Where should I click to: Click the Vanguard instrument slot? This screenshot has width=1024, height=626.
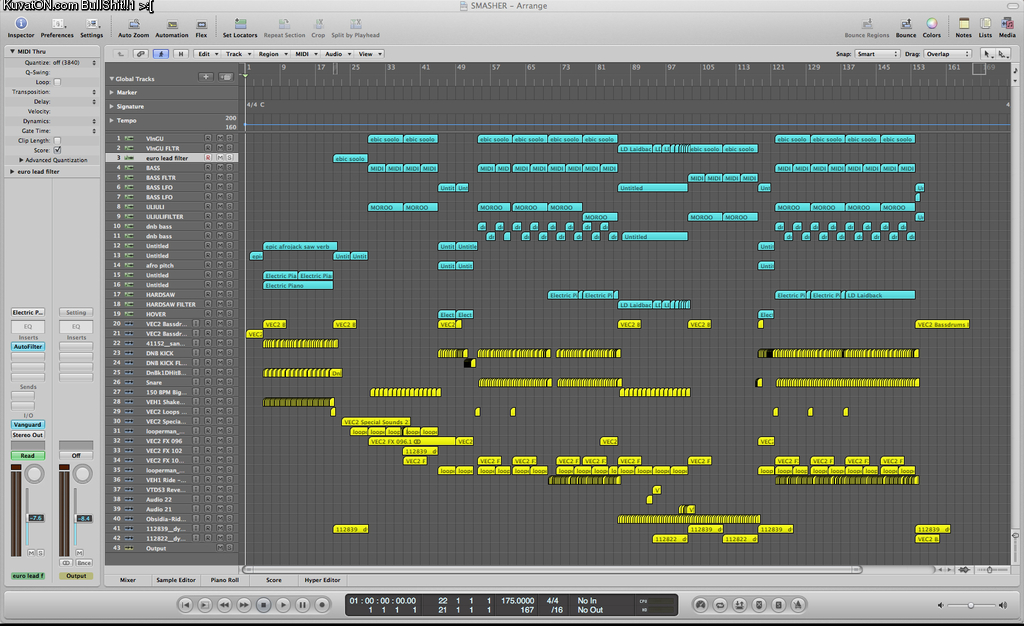coord(28,425)
